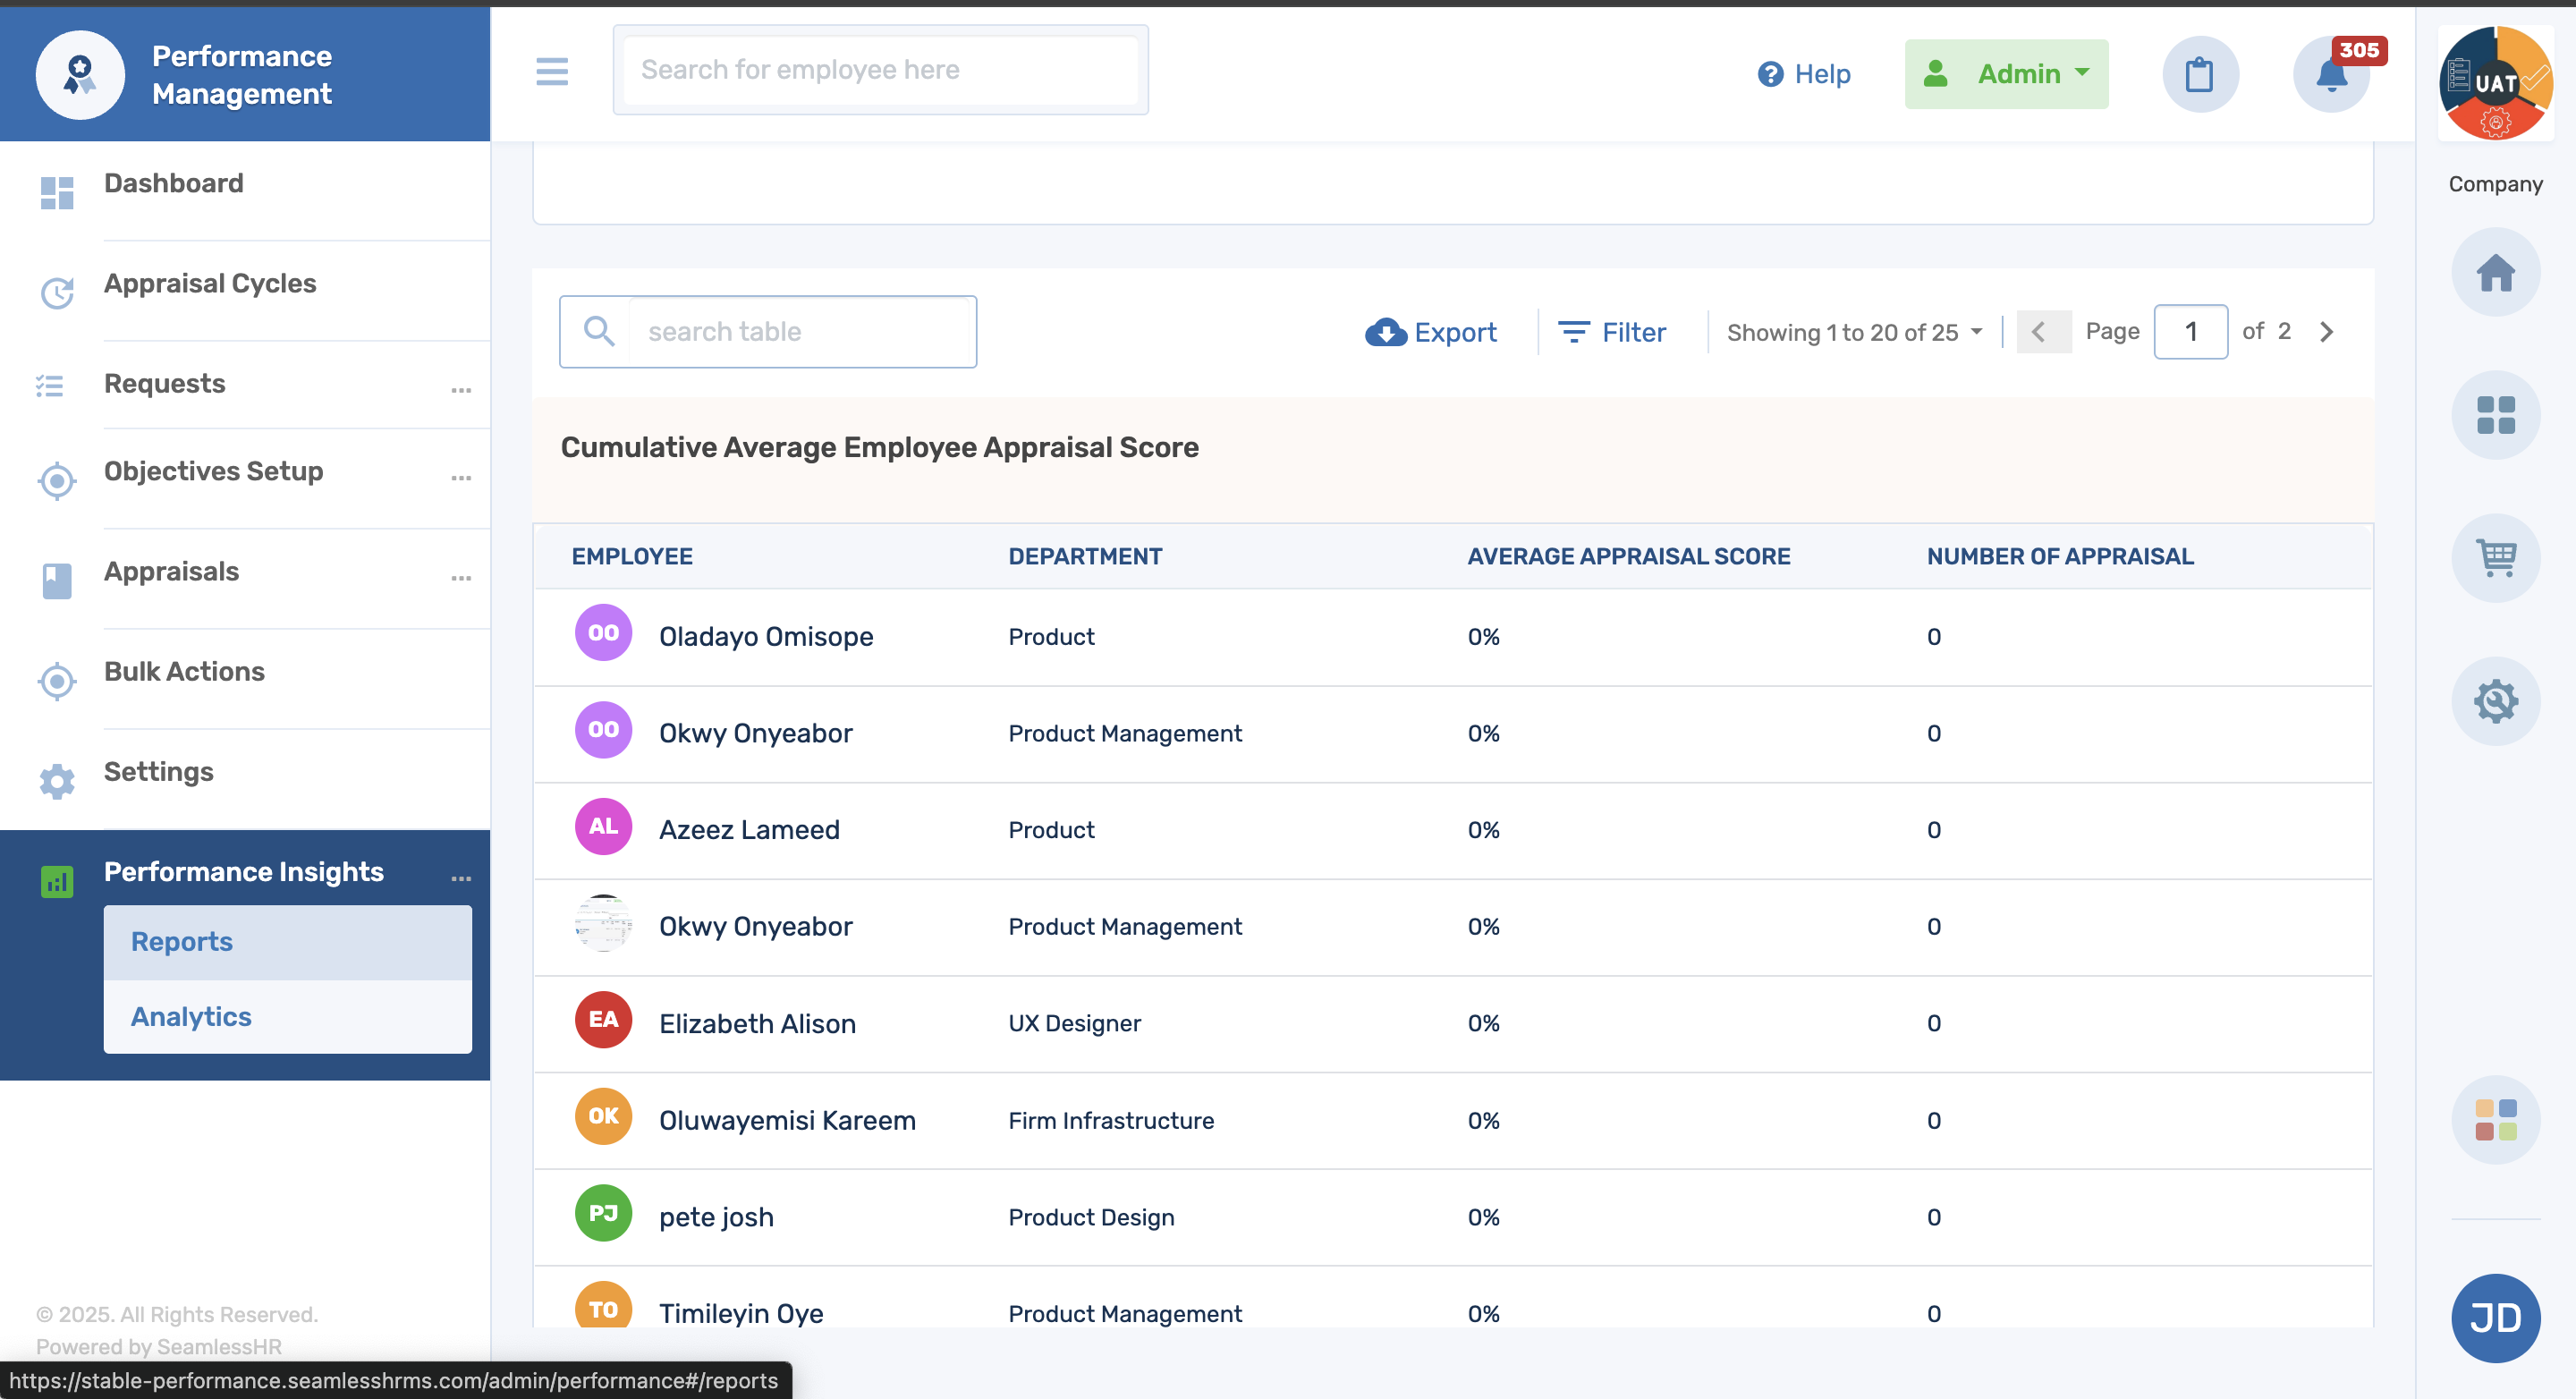Click the search table input field
Image resolution: width=2576 pixels, height=1399 pixels.
click(x=800, y=332)
